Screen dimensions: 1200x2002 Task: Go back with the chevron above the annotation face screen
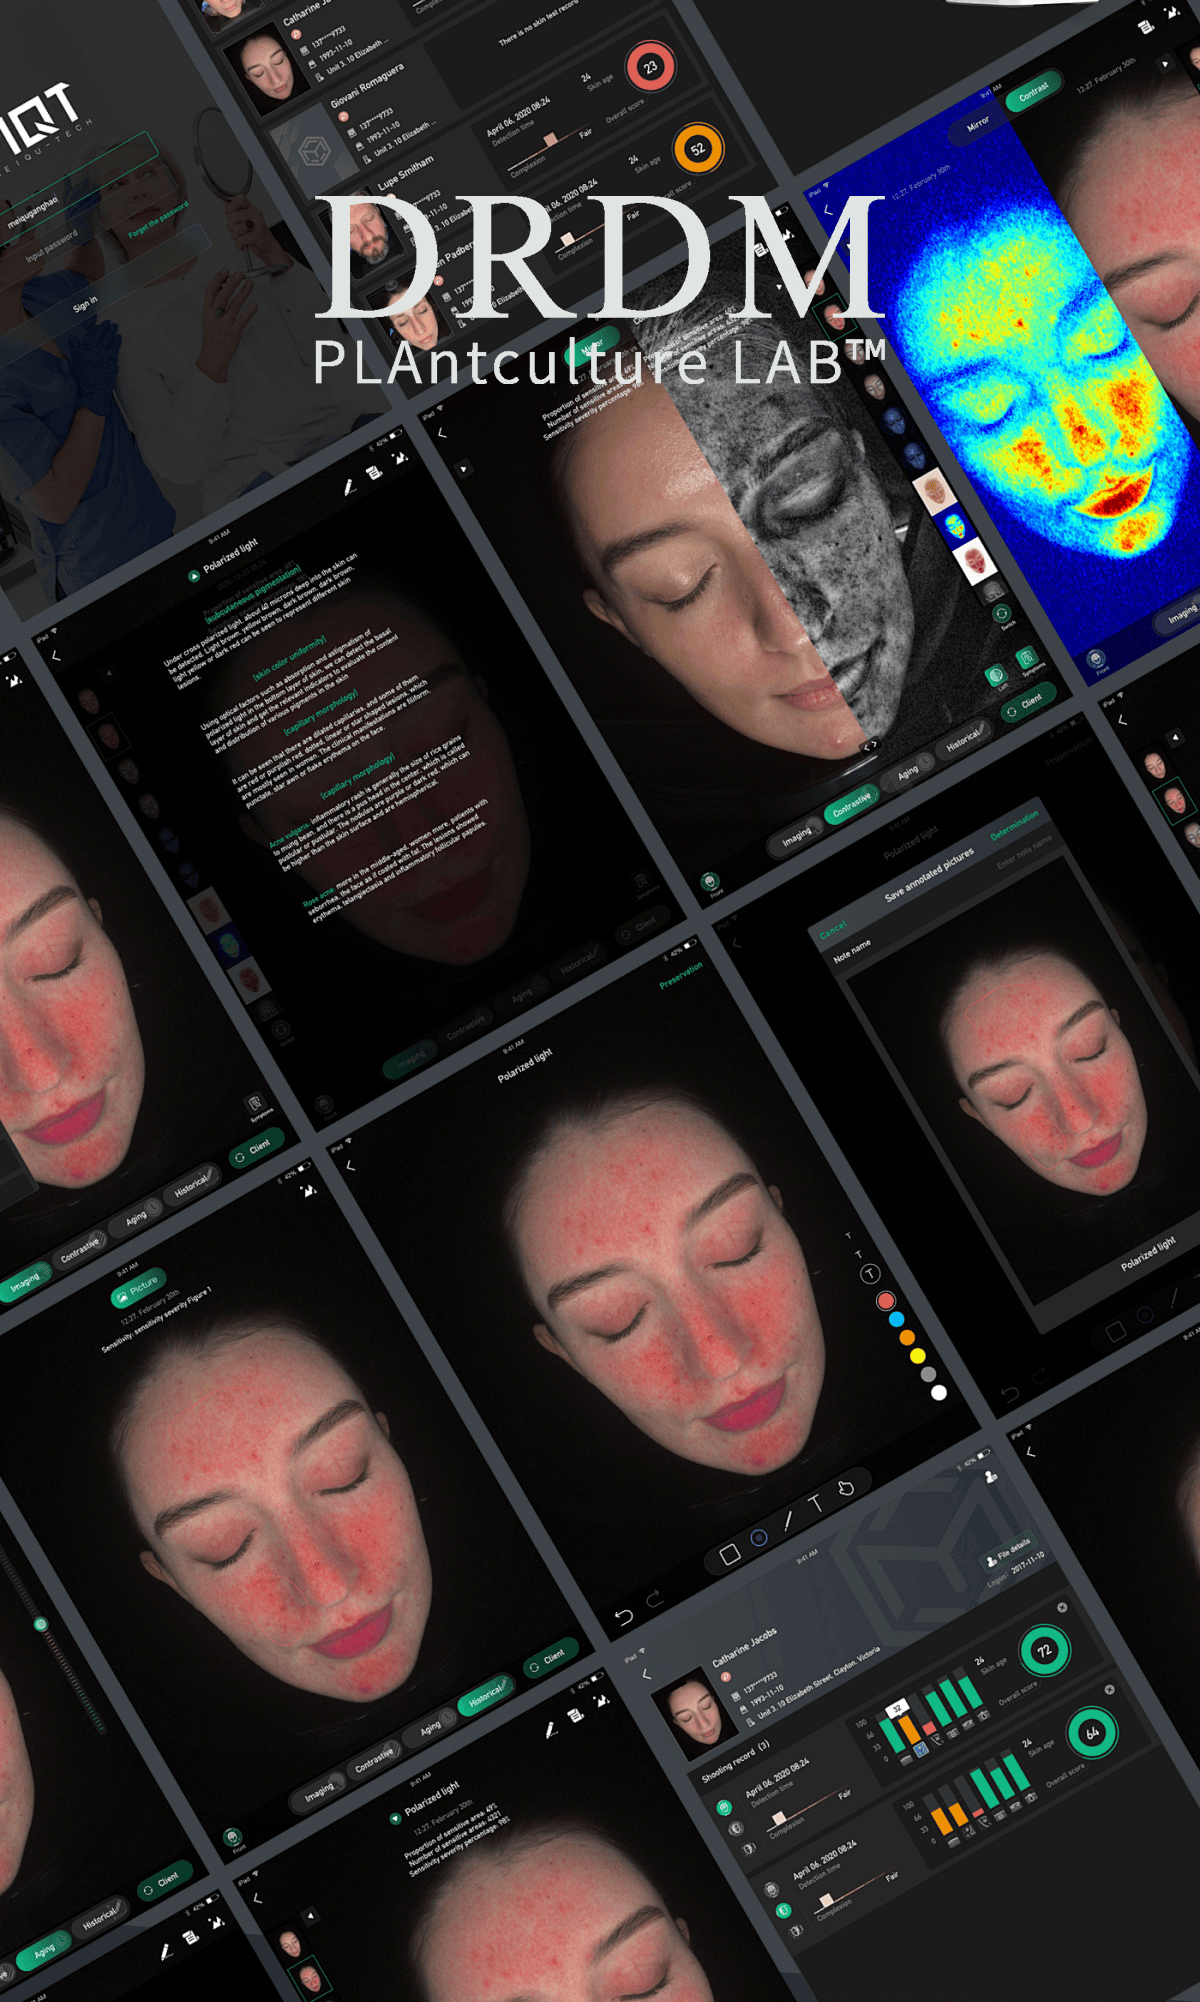(x=350, y=1165)
